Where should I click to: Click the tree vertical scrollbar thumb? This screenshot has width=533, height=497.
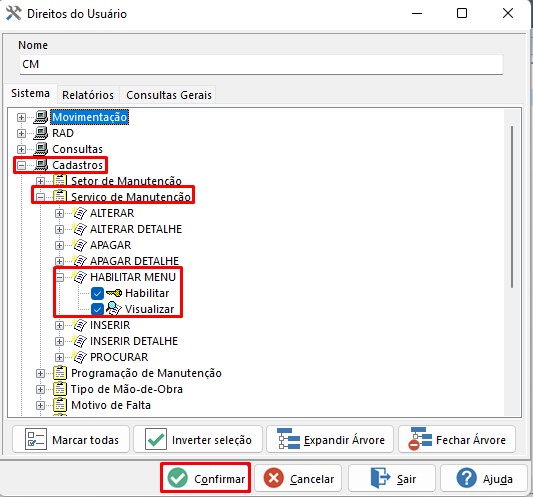coord(512,207)
